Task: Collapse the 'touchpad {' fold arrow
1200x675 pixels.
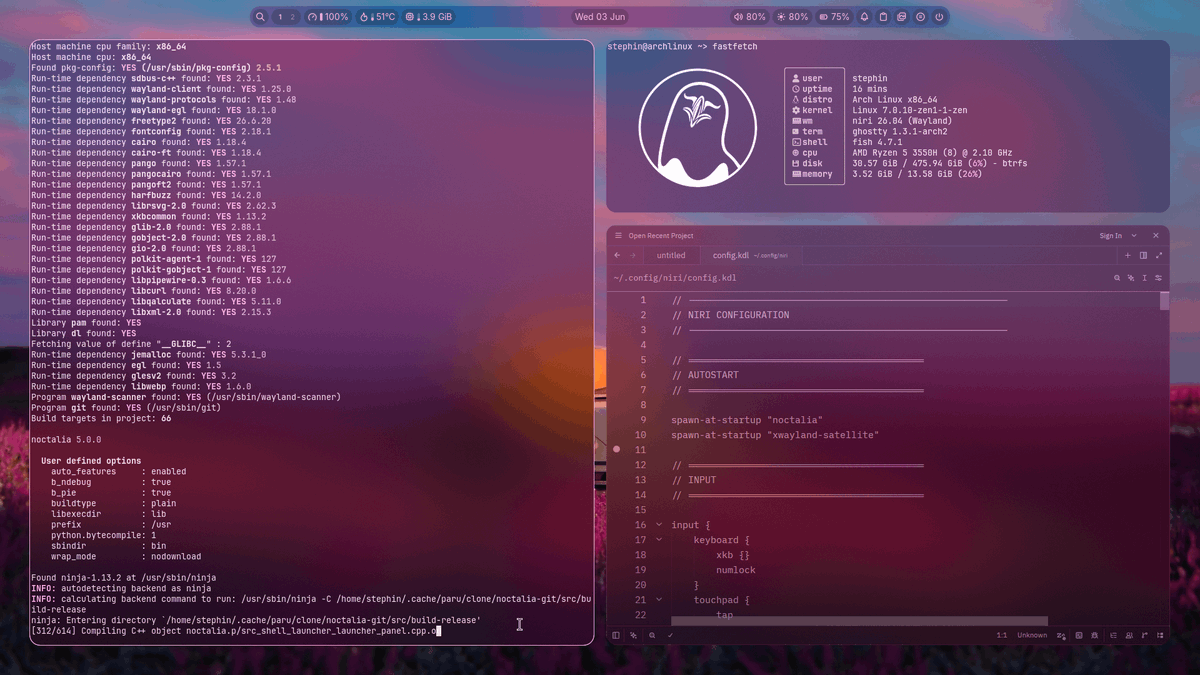Action: click(659, 600)
